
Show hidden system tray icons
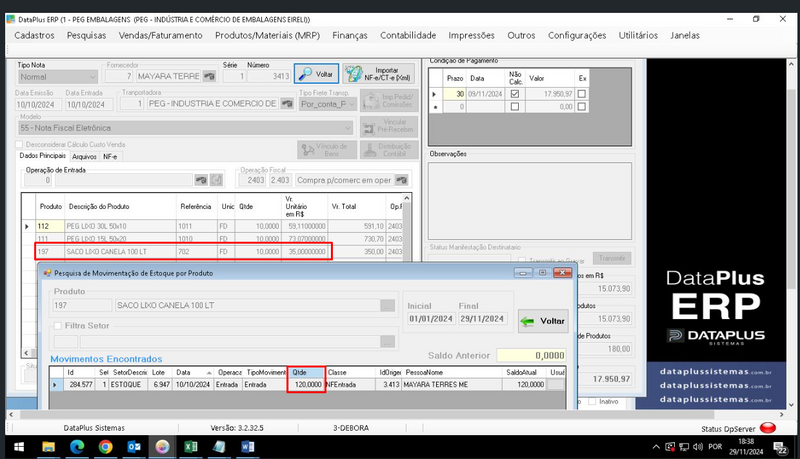point(656,447)
